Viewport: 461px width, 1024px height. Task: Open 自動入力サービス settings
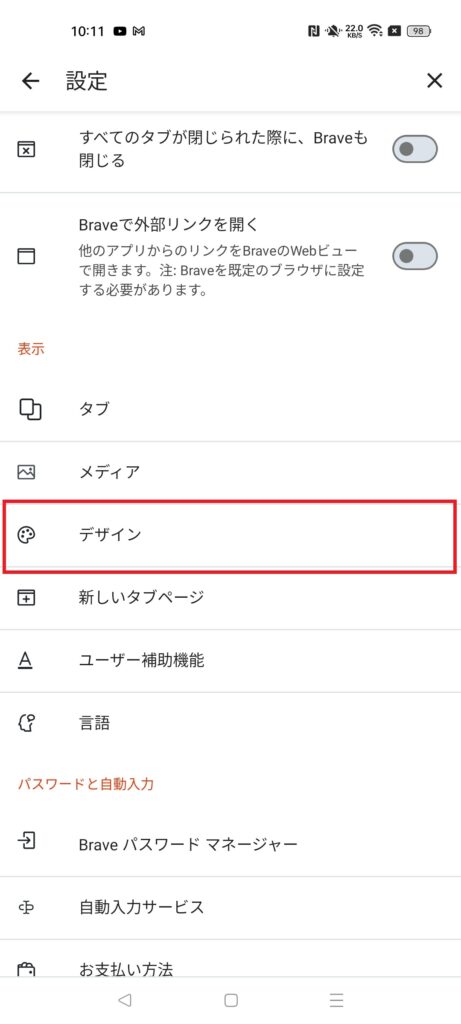pyautogui.click(x=230, y=908)
